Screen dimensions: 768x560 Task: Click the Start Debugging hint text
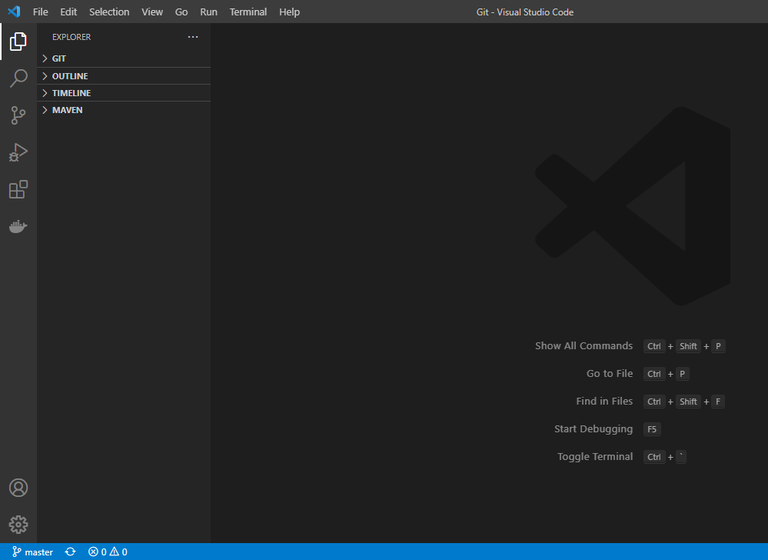coord(593,429)
